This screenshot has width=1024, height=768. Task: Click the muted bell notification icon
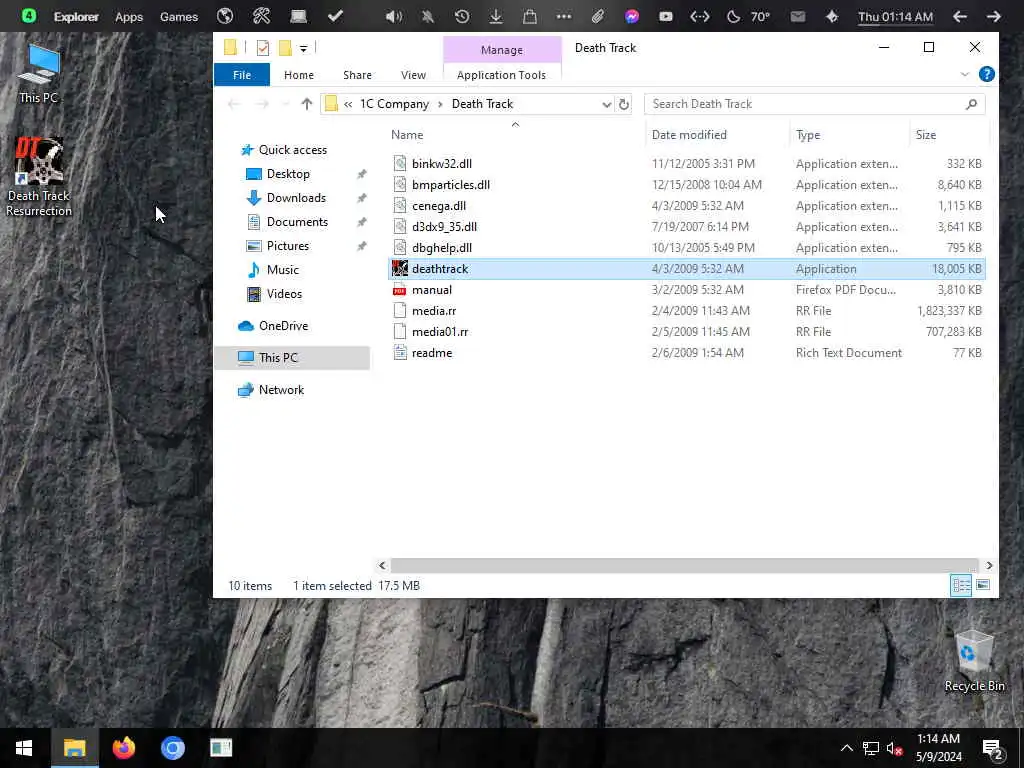click(x=428, y=16)
